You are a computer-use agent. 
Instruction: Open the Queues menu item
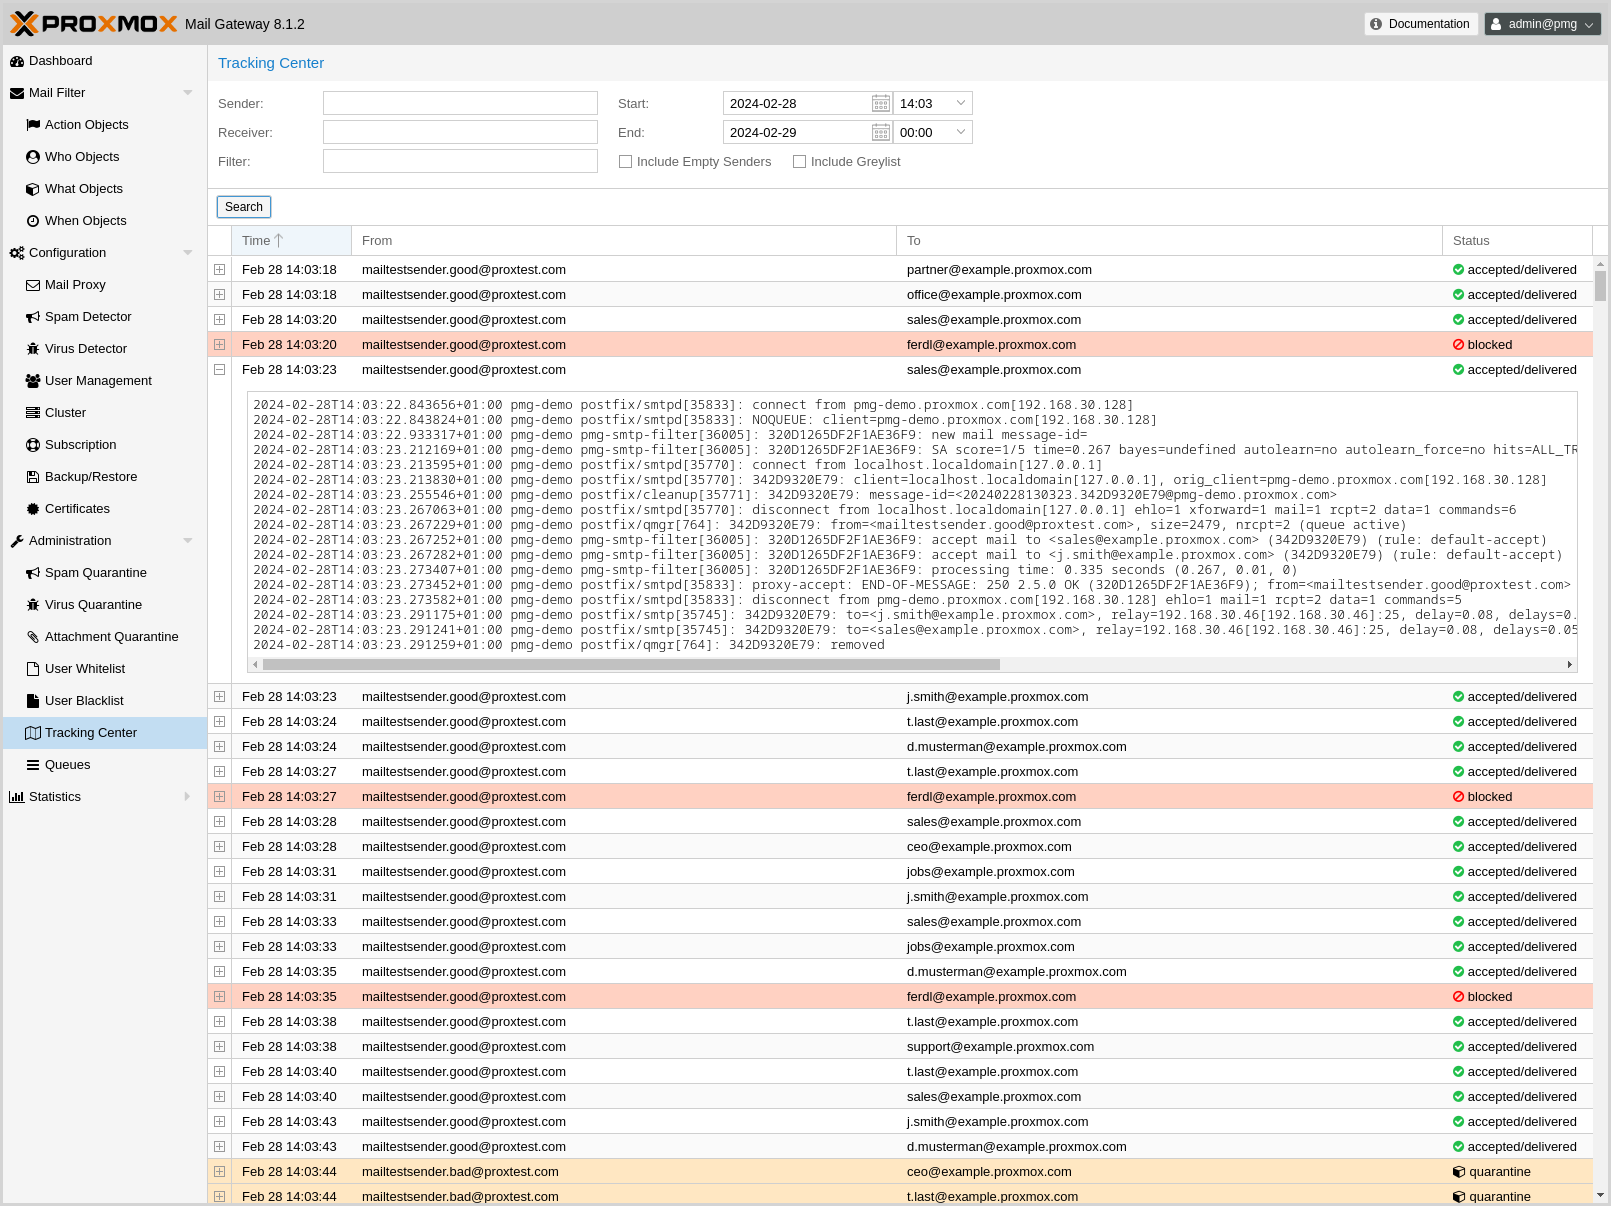[x=67, y=765]
